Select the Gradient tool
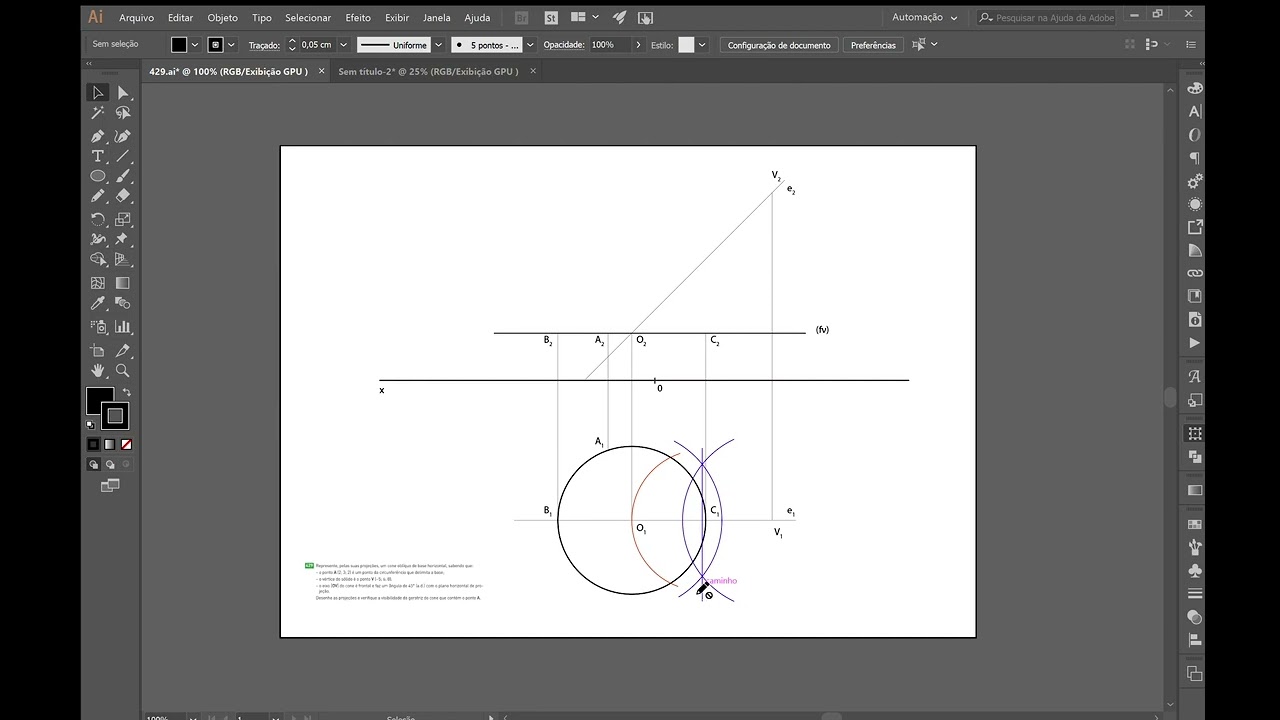Screen dimensions: 1280x720 (x=123, y=283)
